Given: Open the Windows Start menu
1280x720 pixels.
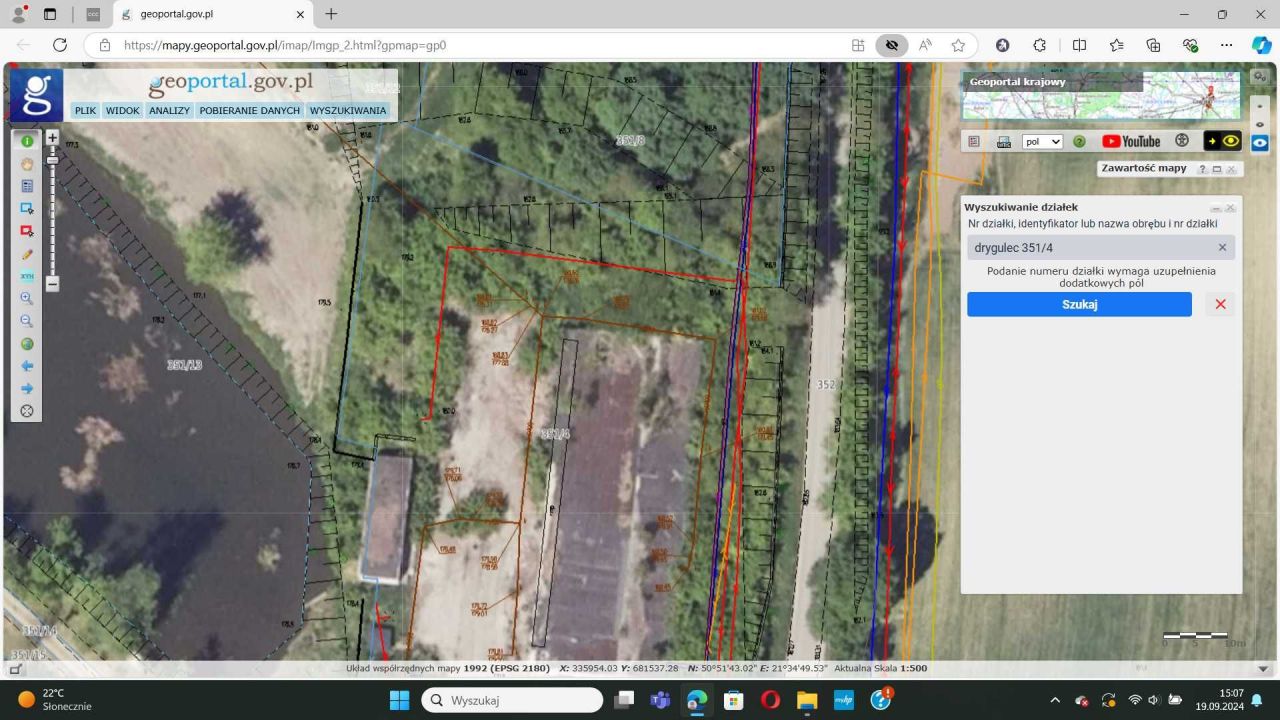Looking at the screenshot, I should [400, 700].
